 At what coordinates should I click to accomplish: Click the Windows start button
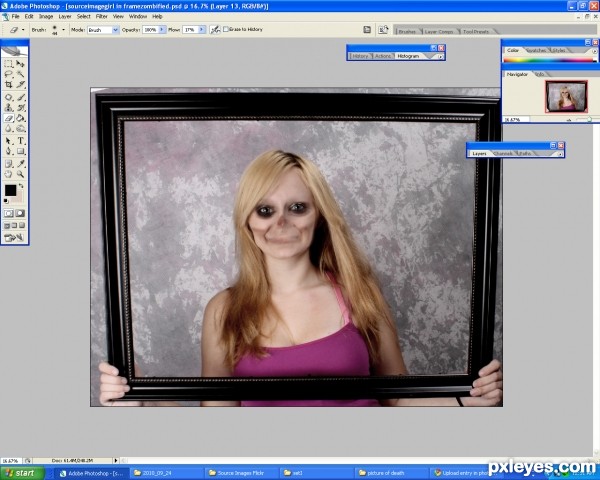tap(22, 473)
